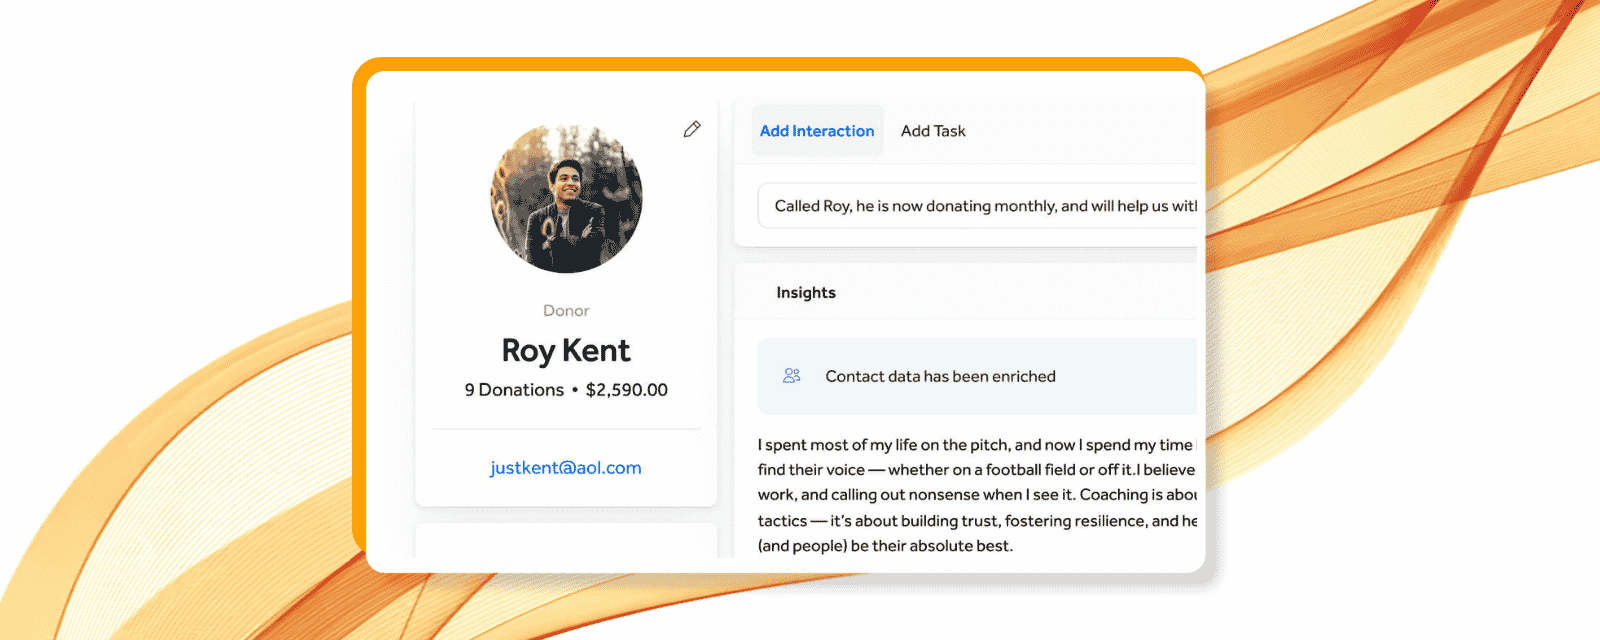
Task: Switch to the Add Task tab
Action: [x=933, y=131]
